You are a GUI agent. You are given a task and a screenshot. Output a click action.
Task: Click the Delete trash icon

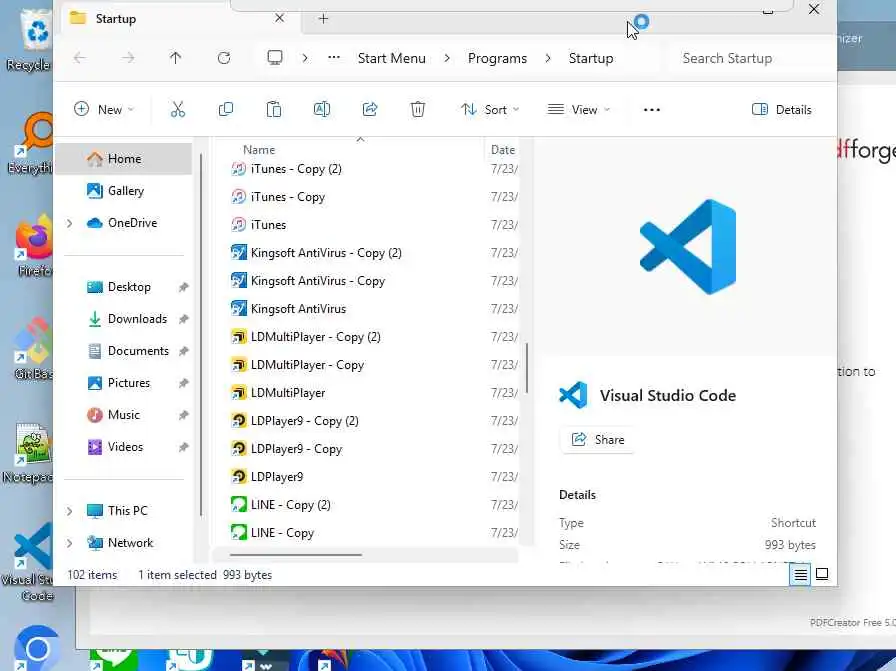click(418, 109)
